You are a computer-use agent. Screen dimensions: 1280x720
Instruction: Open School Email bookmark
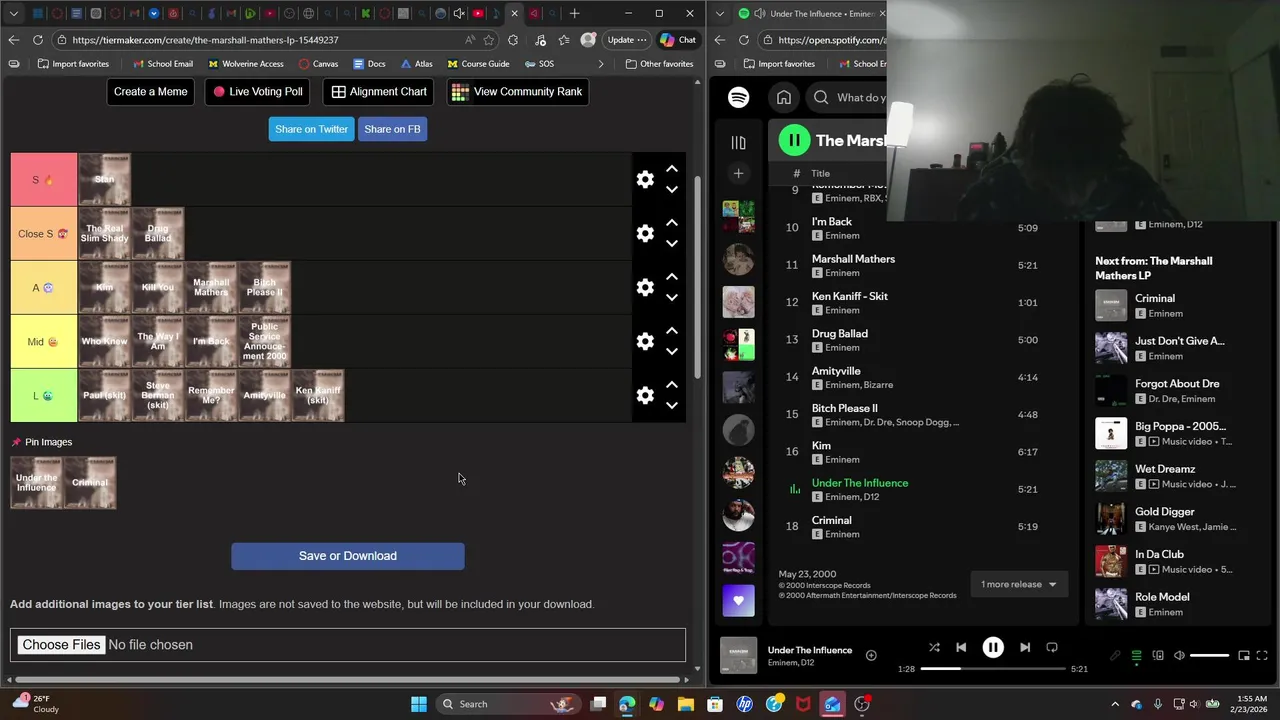coord(162,64)
